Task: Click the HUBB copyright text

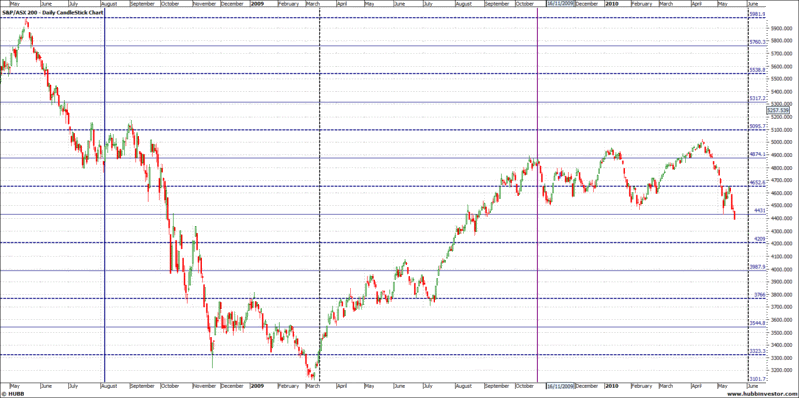Action: click(11, 394)
